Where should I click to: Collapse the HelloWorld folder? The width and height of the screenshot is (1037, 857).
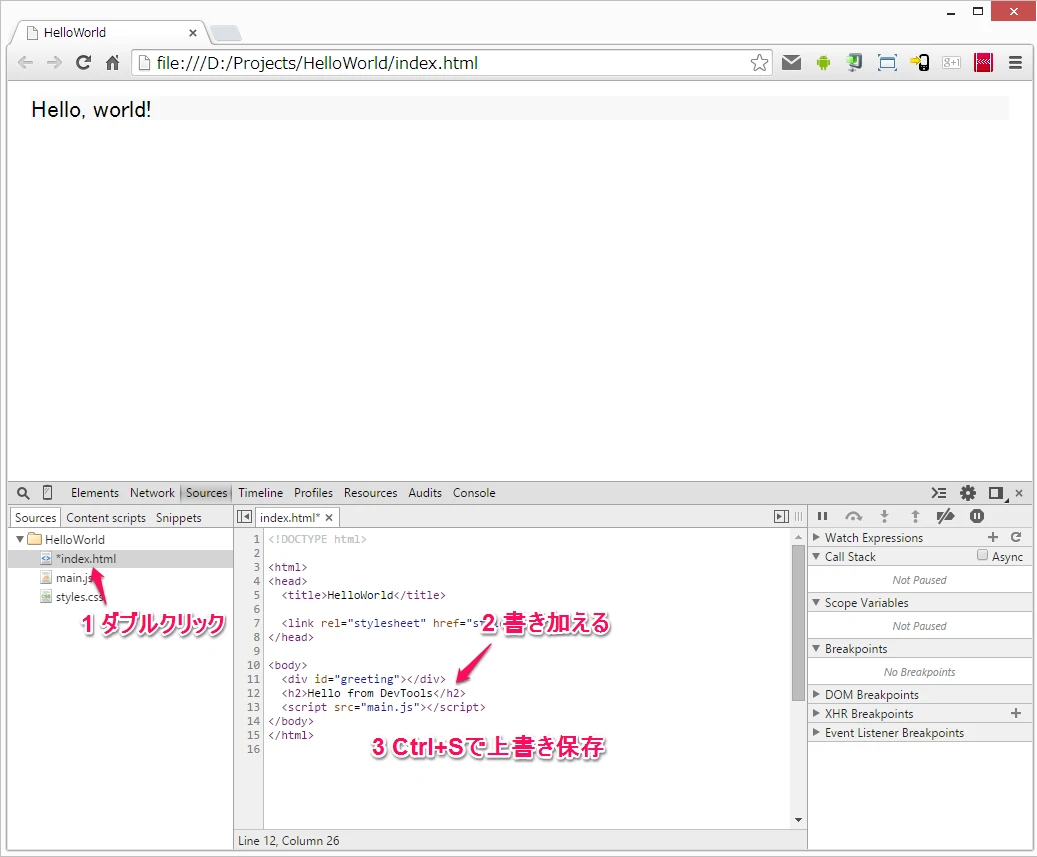point(20,540)
